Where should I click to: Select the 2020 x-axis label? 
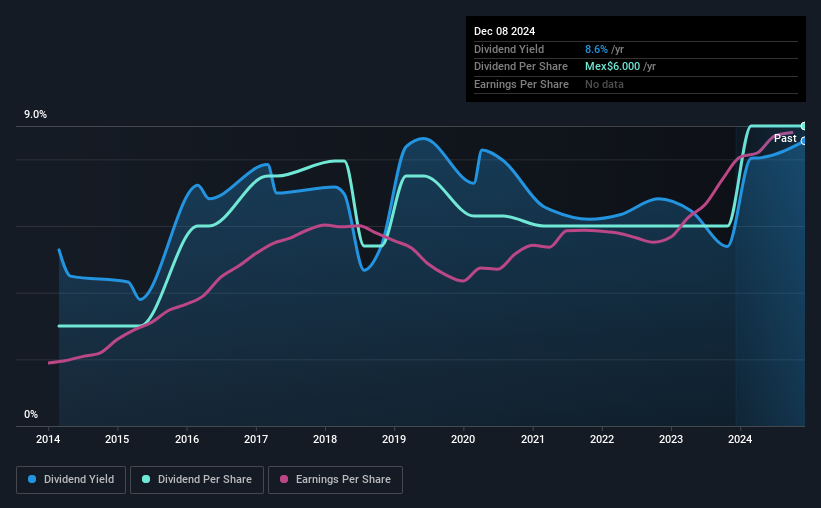click(x=463, y=439)
